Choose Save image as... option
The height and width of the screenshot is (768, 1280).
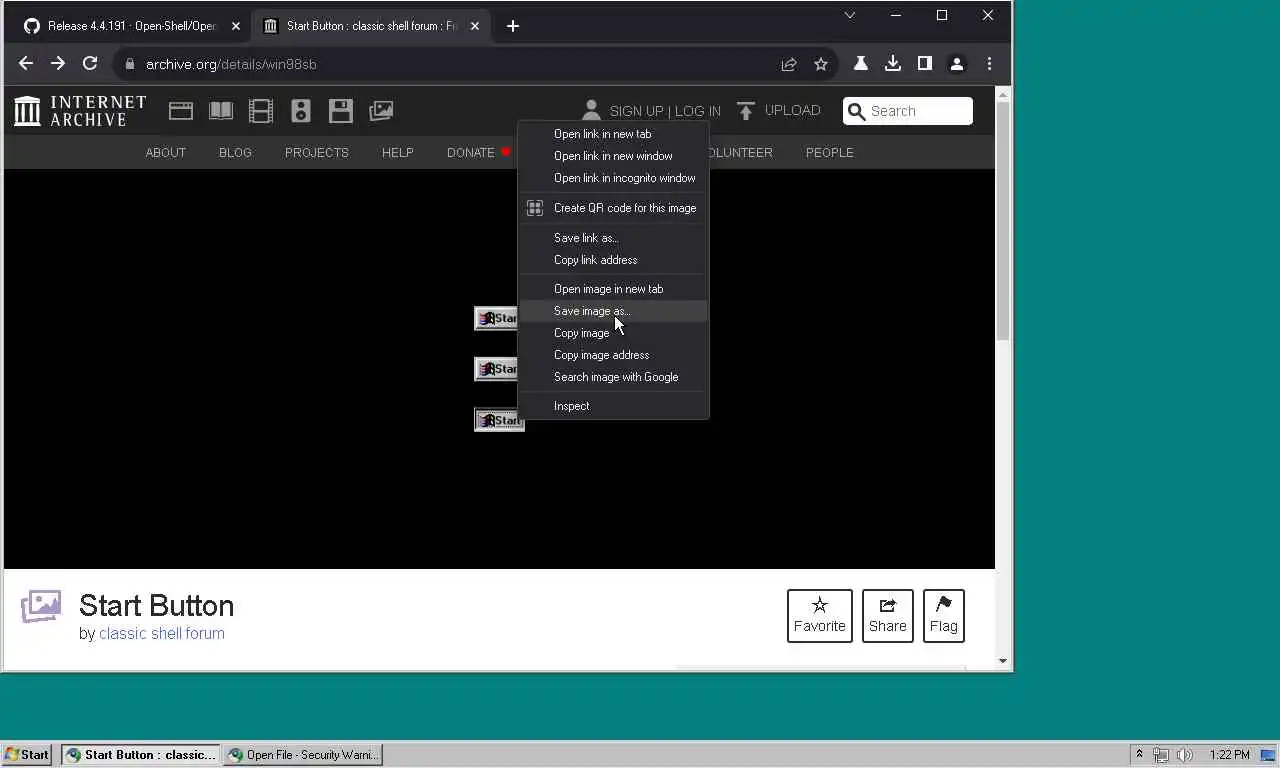[613, 311]
